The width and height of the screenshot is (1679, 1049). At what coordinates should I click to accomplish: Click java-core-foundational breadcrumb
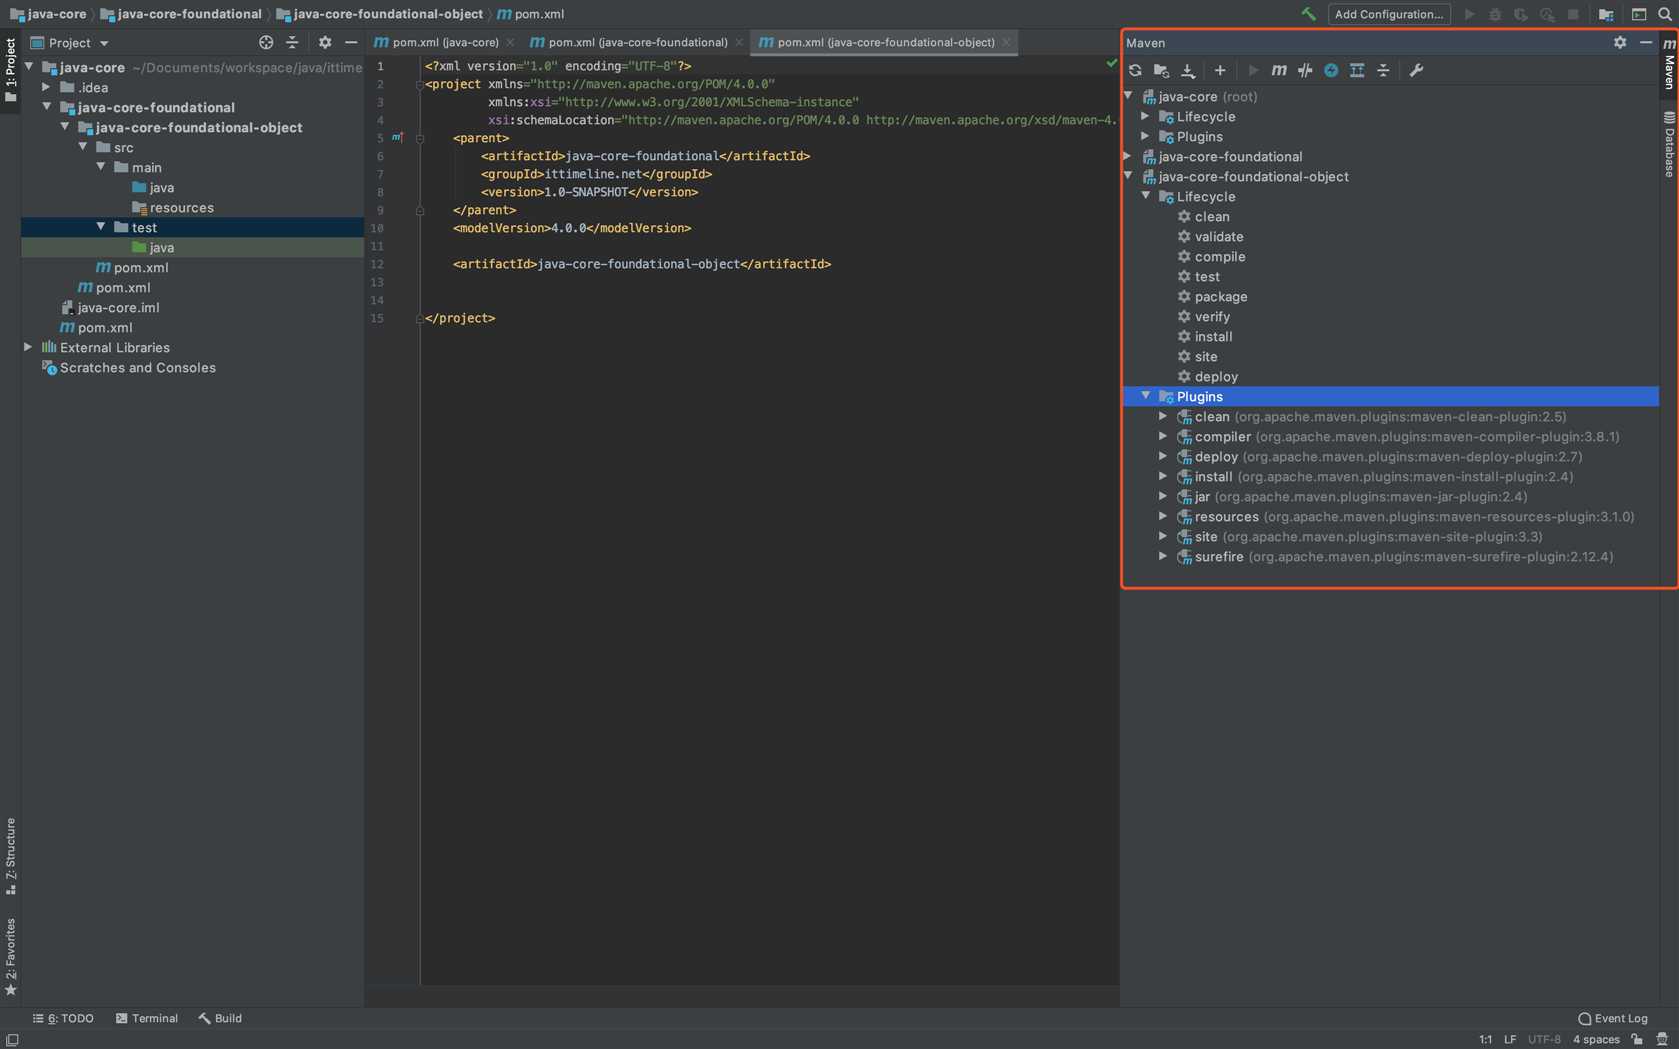180,14
